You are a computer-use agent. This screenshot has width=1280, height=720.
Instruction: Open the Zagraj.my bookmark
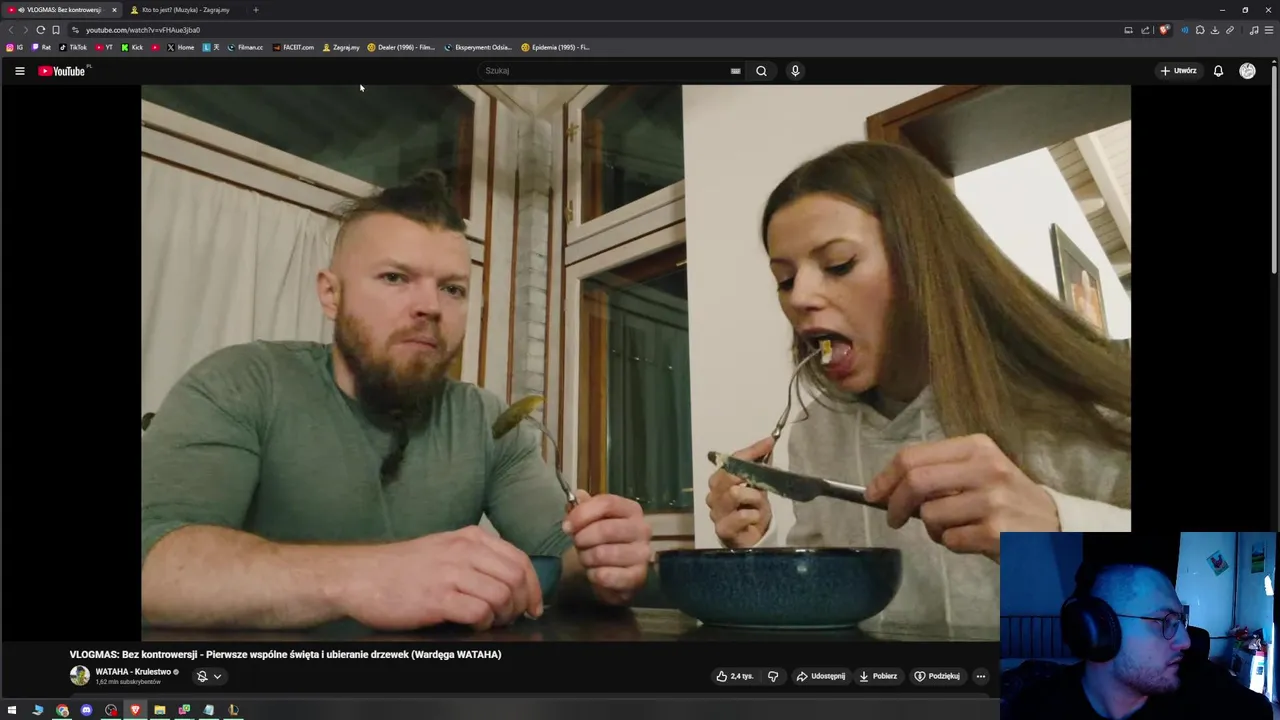341,47
